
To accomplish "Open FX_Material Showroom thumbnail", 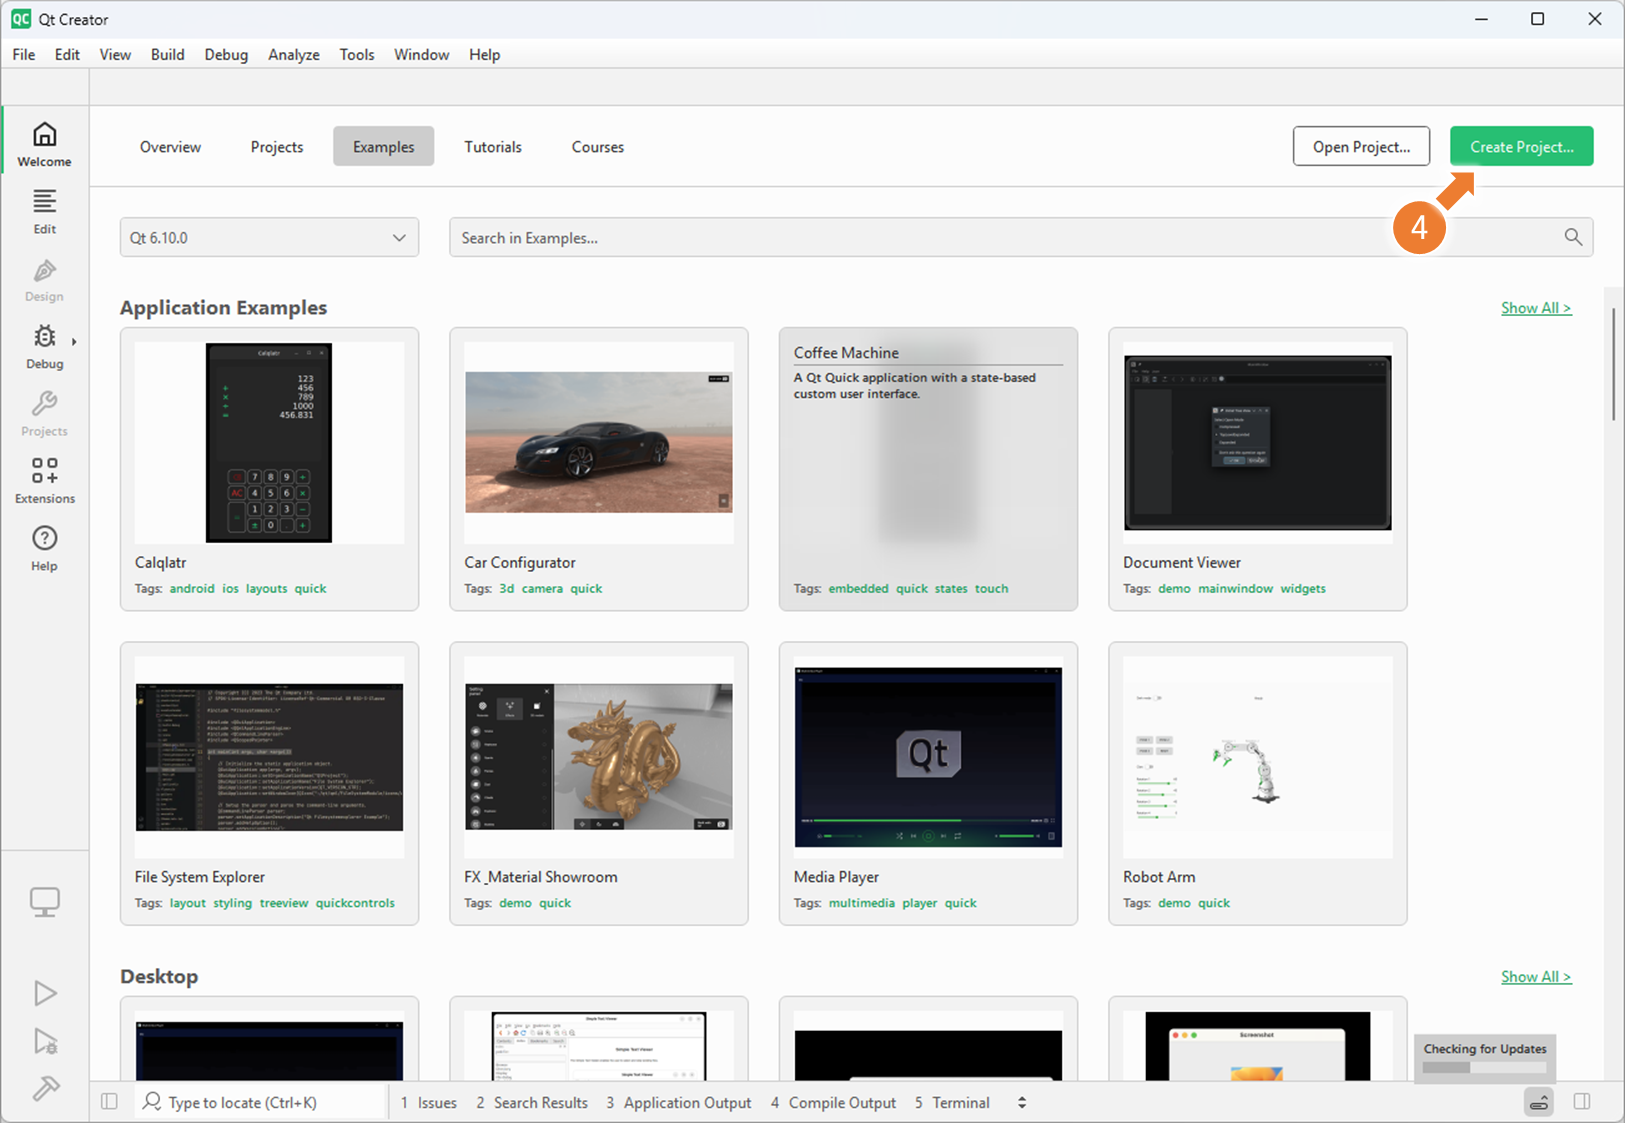I will point(598,757).
